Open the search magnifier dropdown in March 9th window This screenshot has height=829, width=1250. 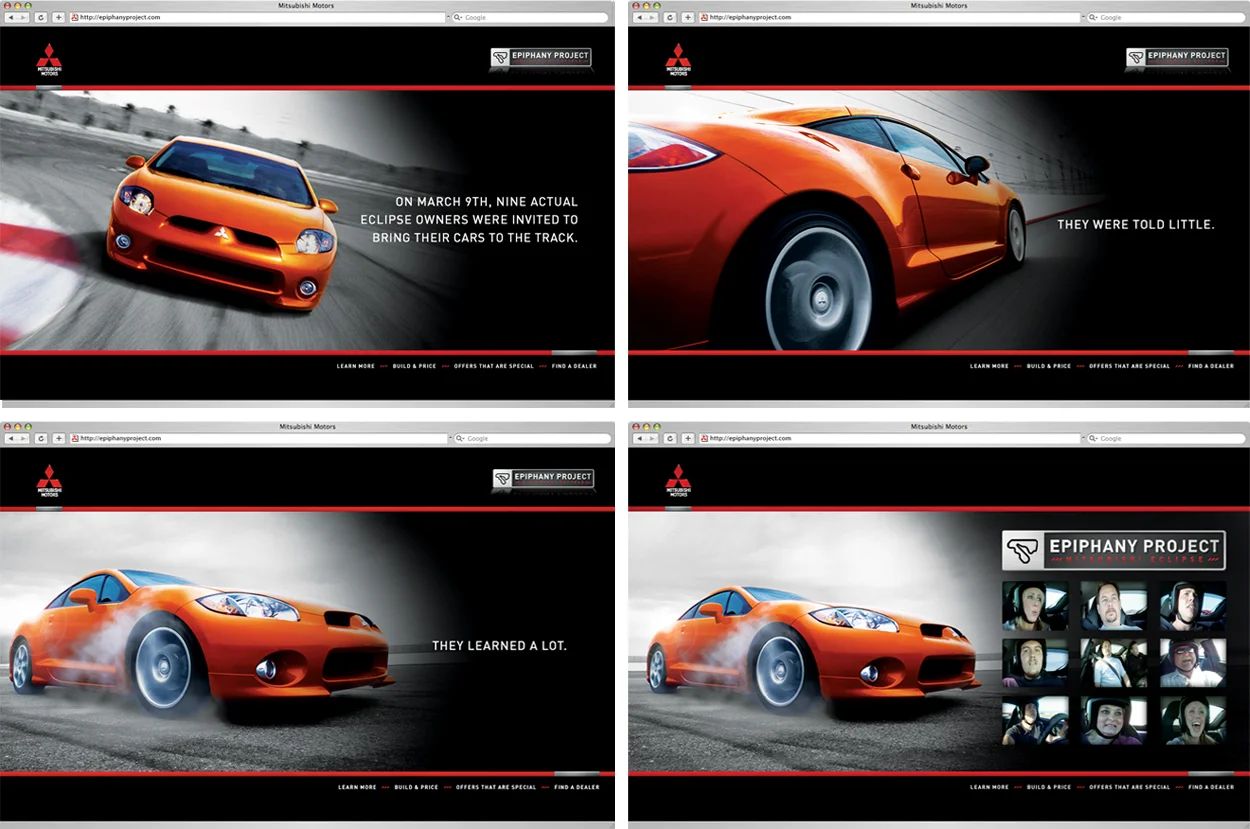[459, 18]
